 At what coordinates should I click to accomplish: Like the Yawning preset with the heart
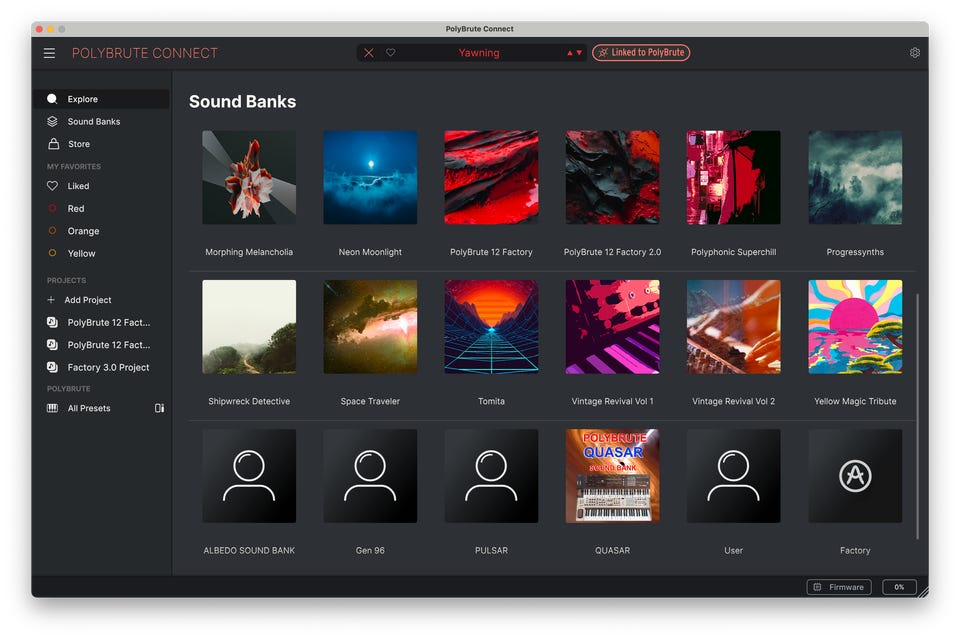coord(391,53)
